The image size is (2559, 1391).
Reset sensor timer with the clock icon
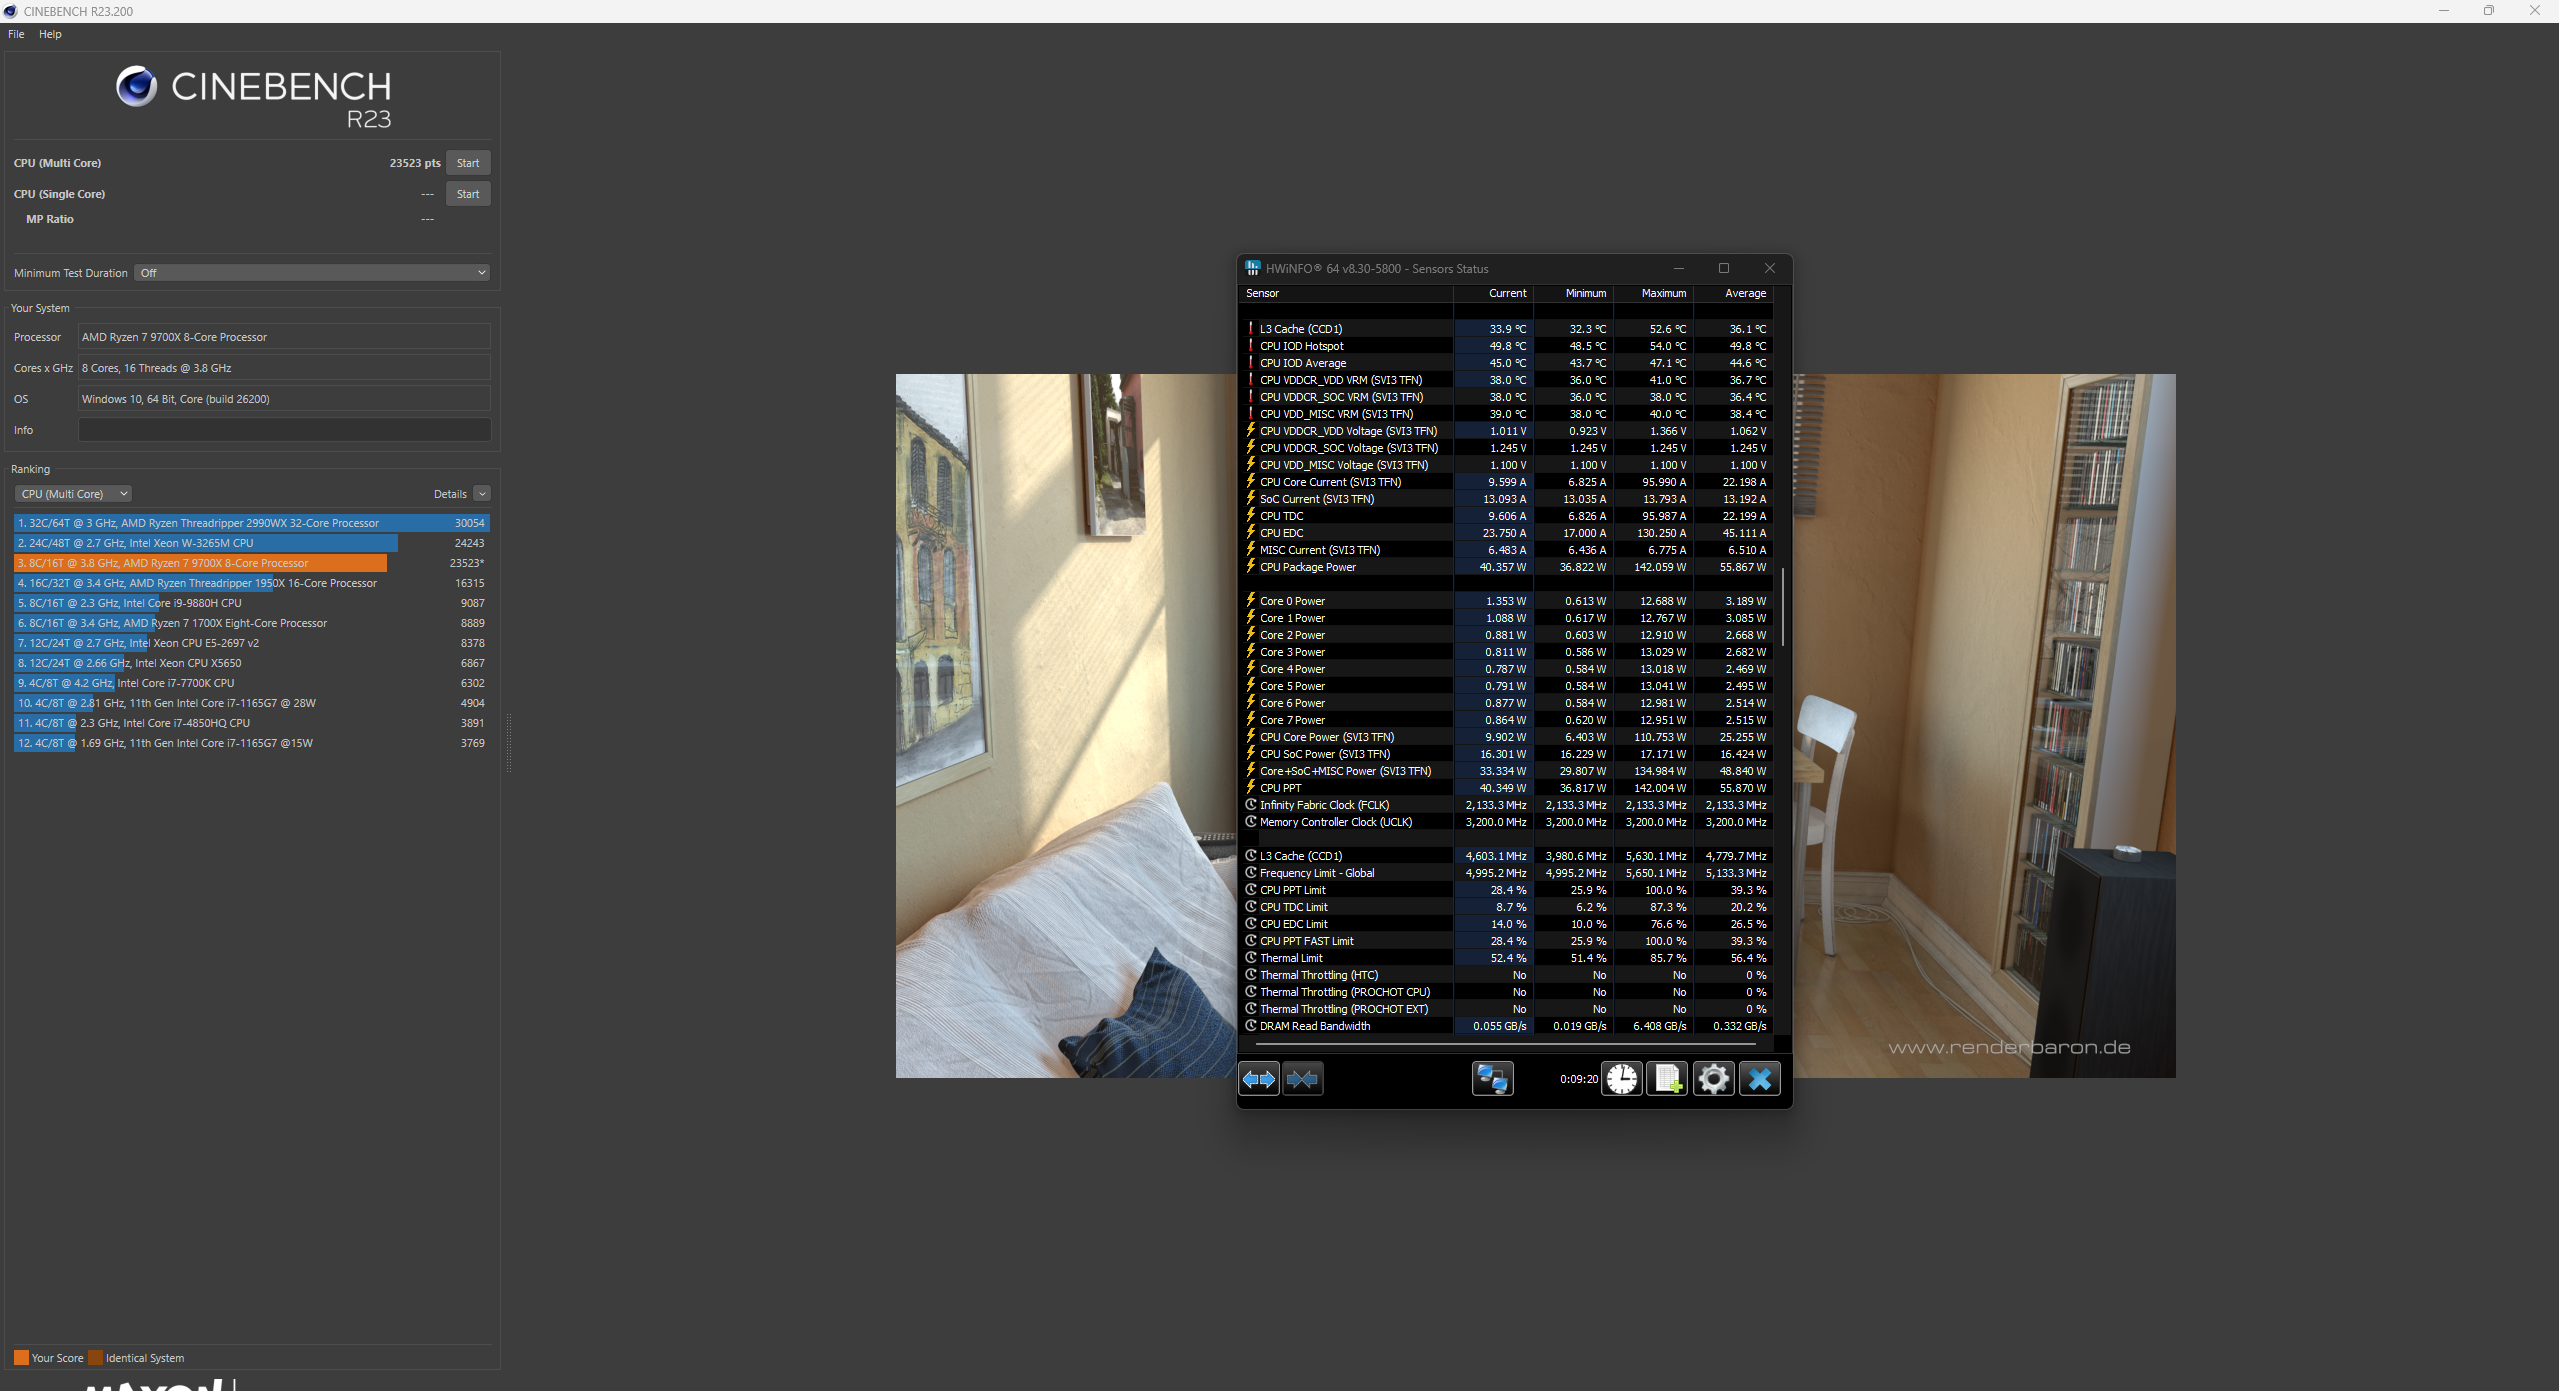pos(1622,1079)
